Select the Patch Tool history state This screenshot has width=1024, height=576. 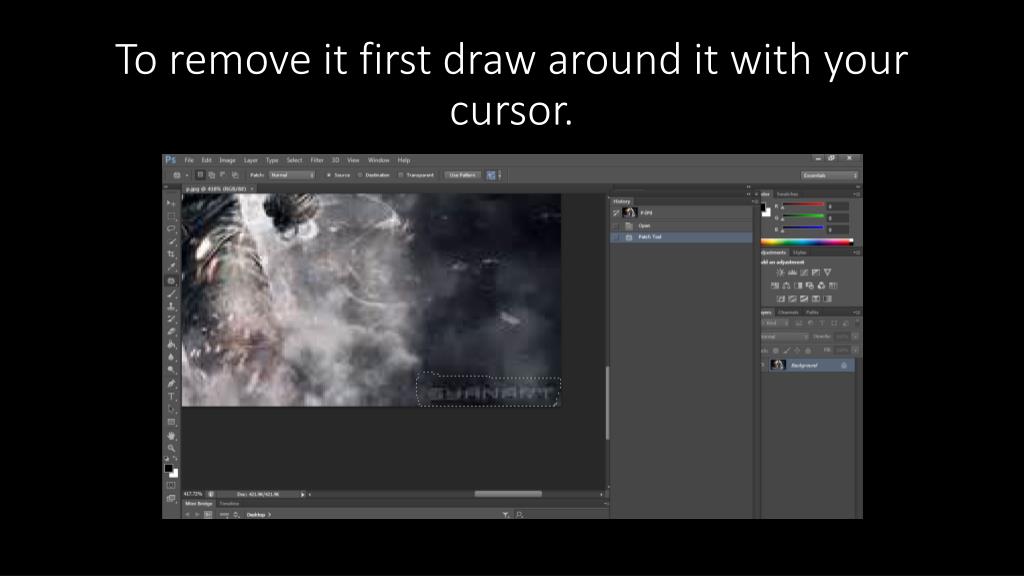pos(682,237)
